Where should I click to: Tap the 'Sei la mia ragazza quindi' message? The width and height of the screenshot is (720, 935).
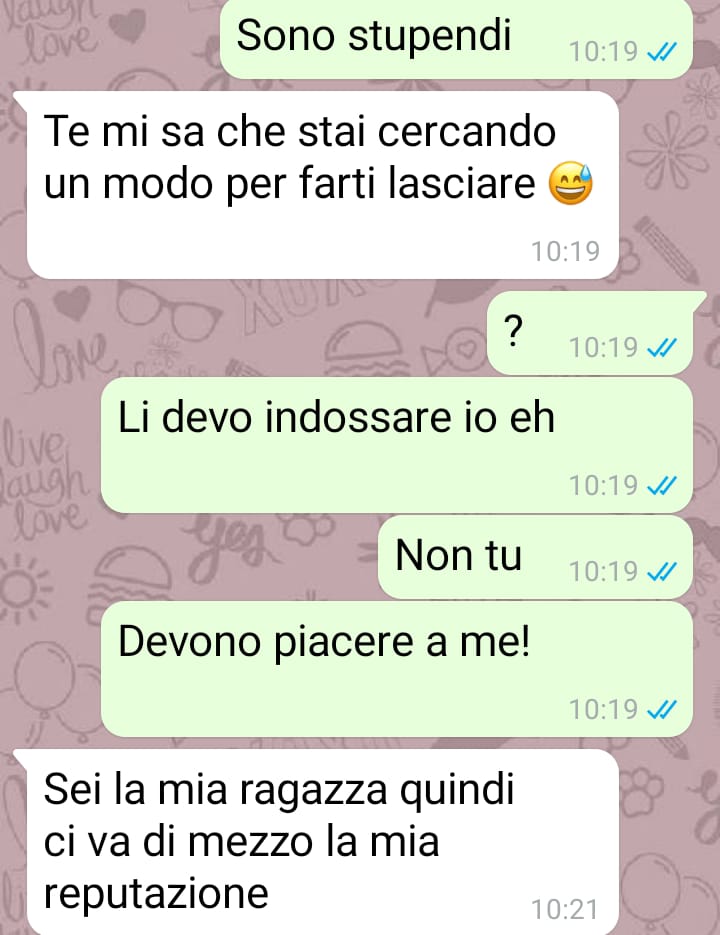[322, 842]
